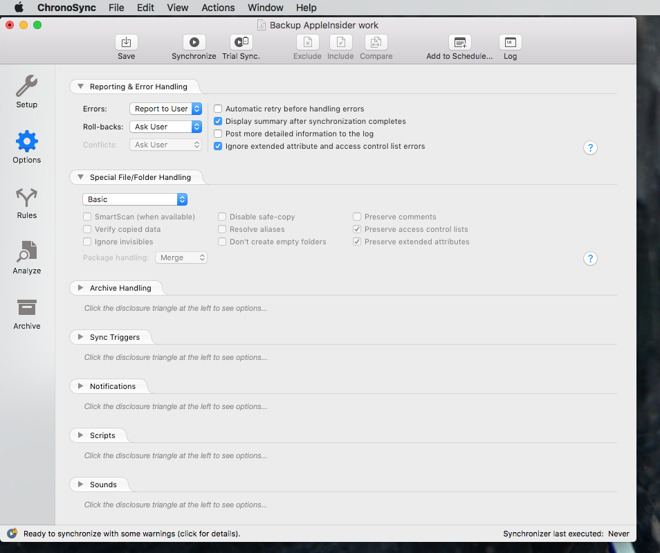The height and width of the screenshot is (553, 660).
Task: Toggle Resolve aliases checkbox
Action: coord(222,229)
